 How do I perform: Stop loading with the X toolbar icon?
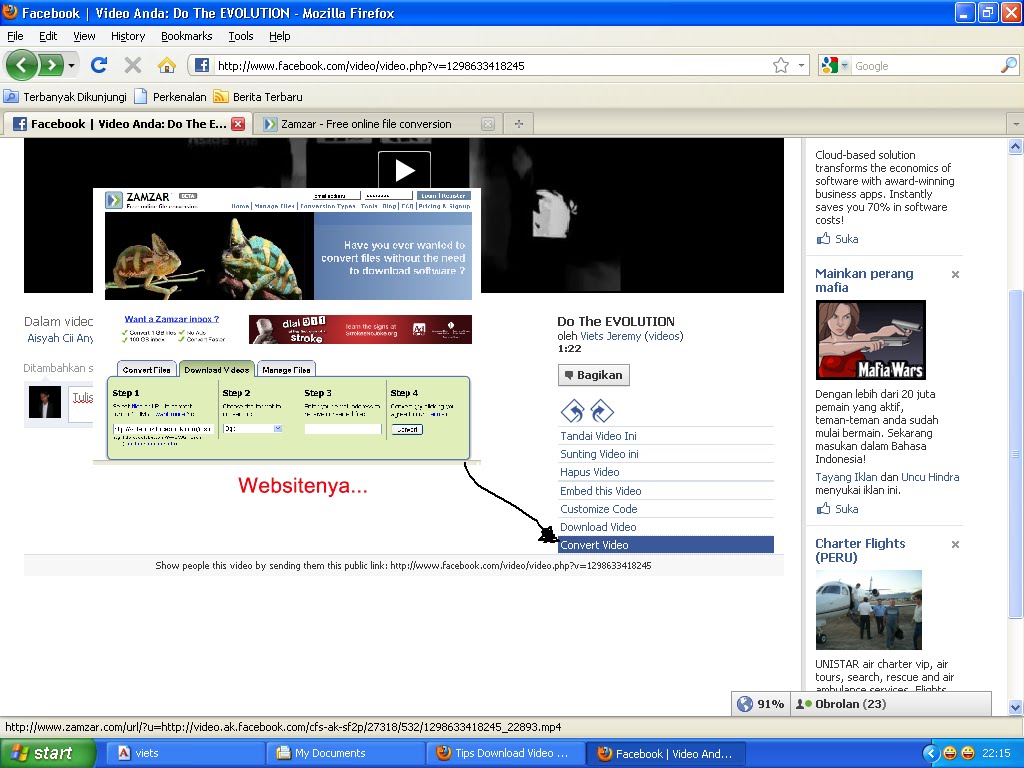coord(133,65)
